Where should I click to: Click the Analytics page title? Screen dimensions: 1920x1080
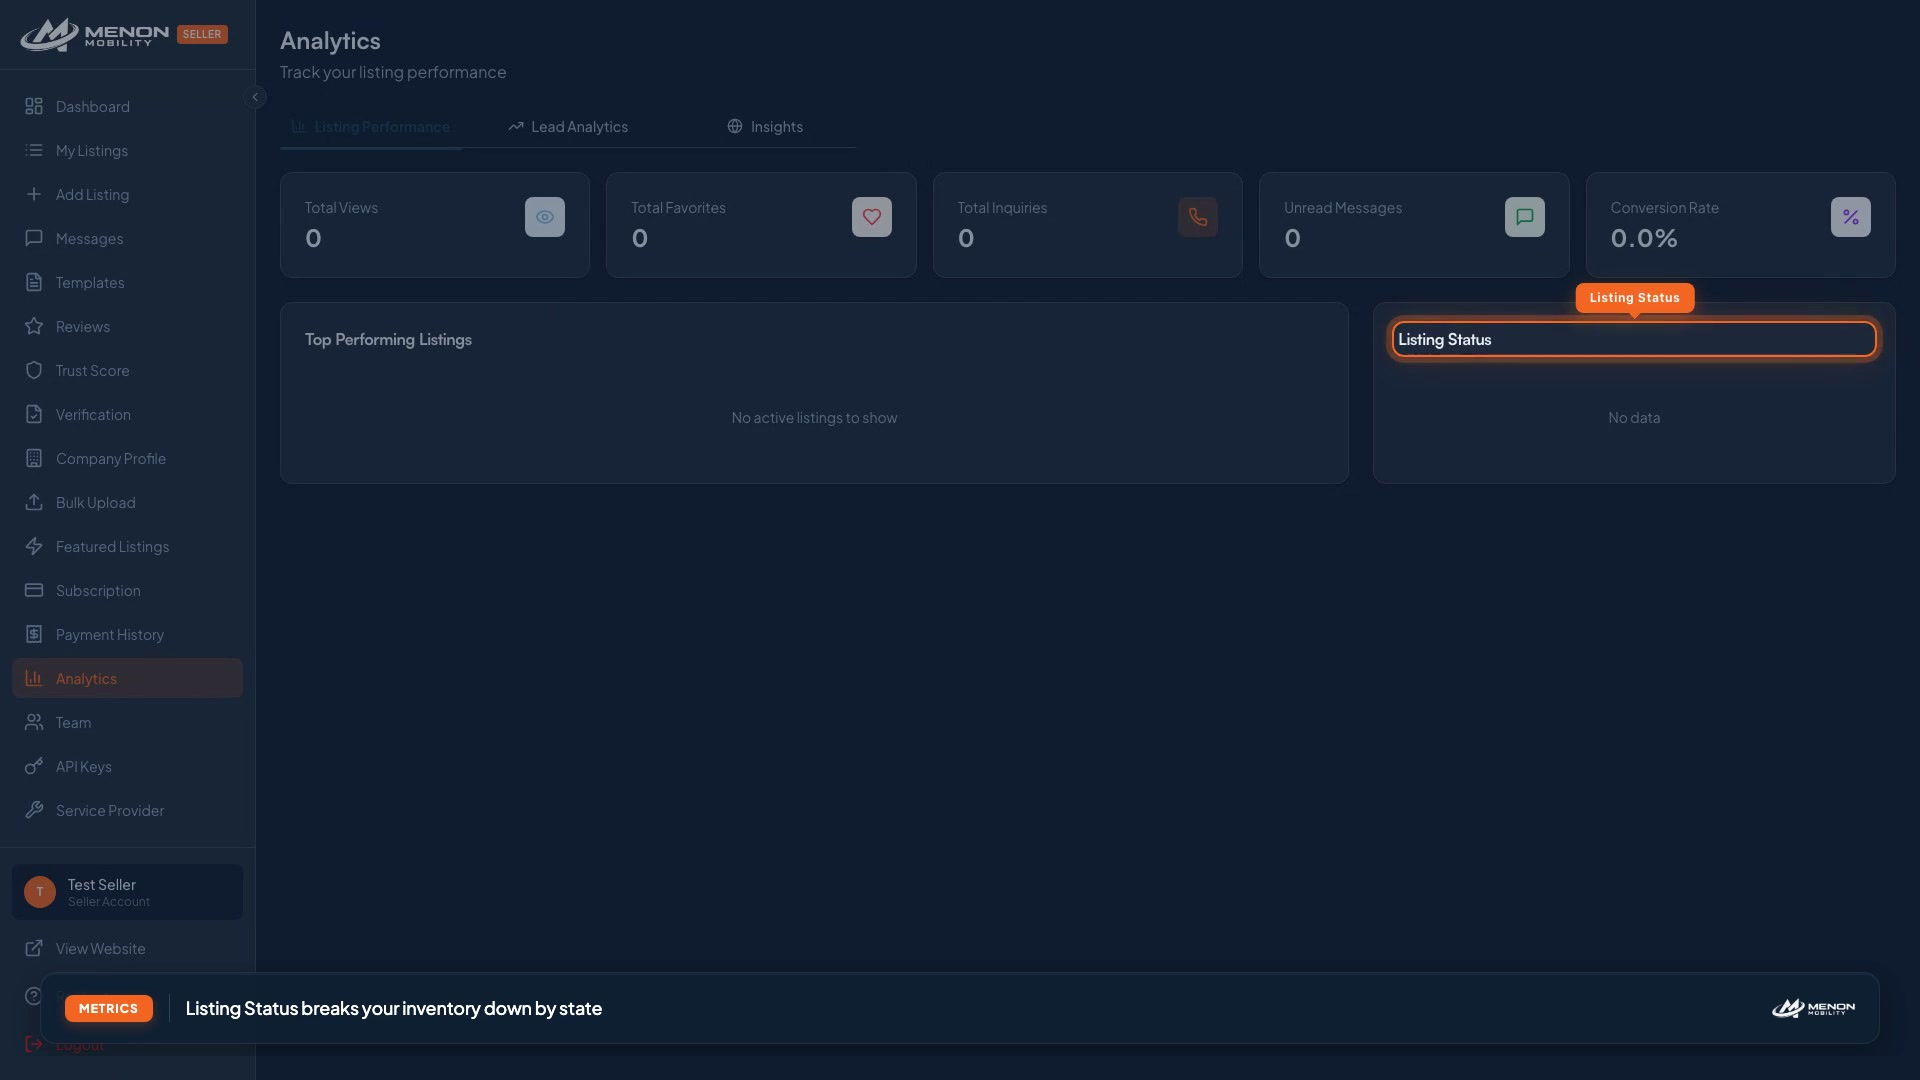coord(330,41)
